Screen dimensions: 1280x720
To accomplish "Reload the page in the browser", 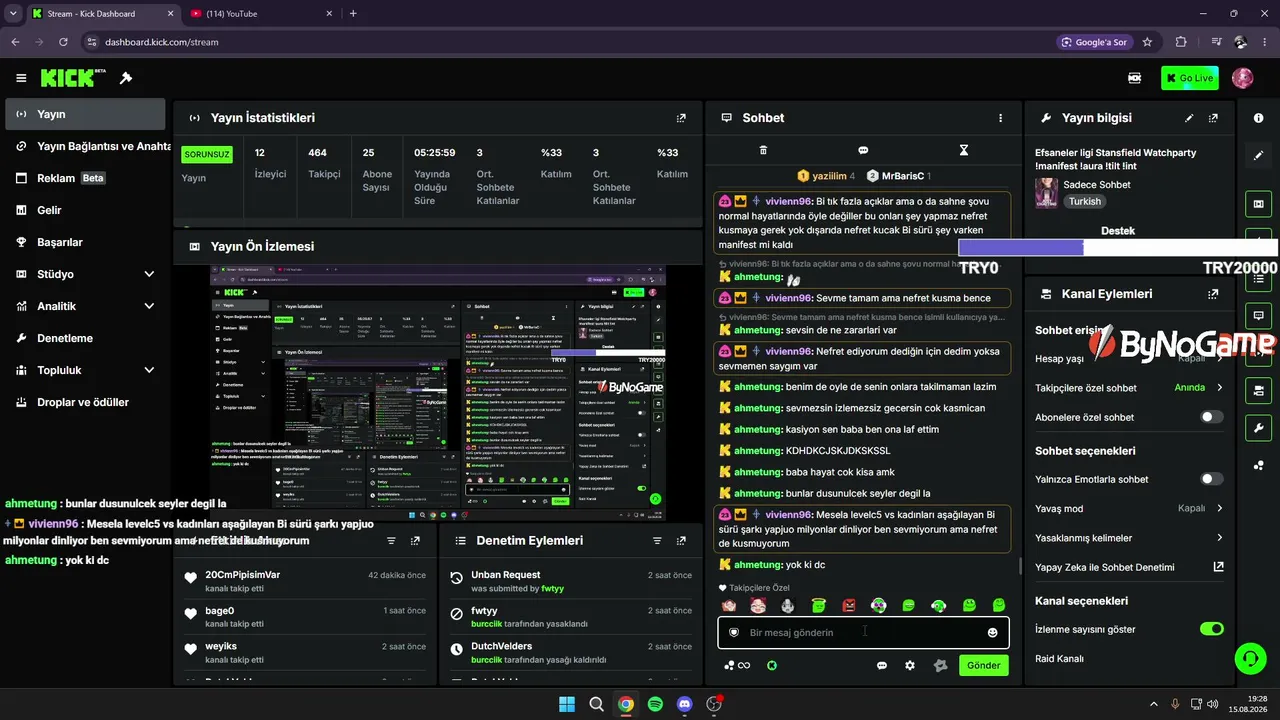I will (63, 42).
